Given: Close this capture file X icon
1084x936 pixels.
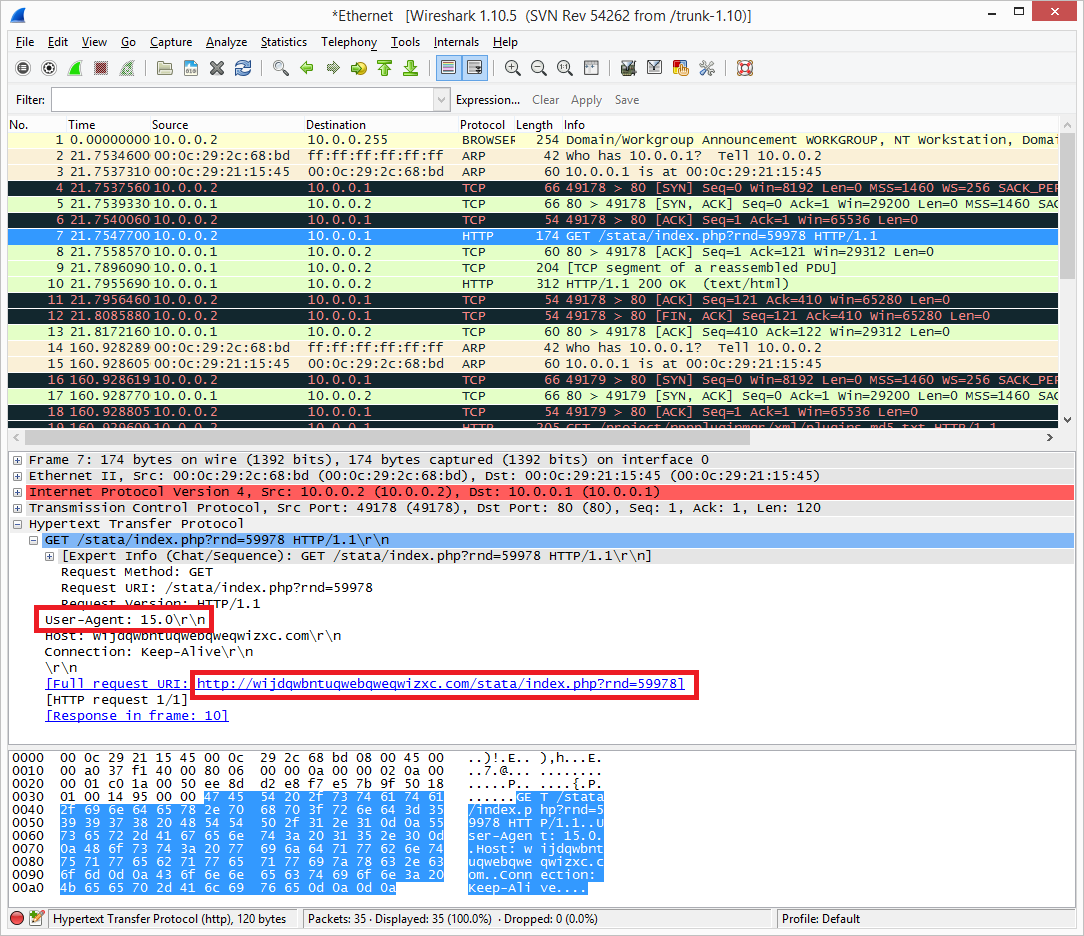Looking at the screenshot, I should (x=217, y=68).
